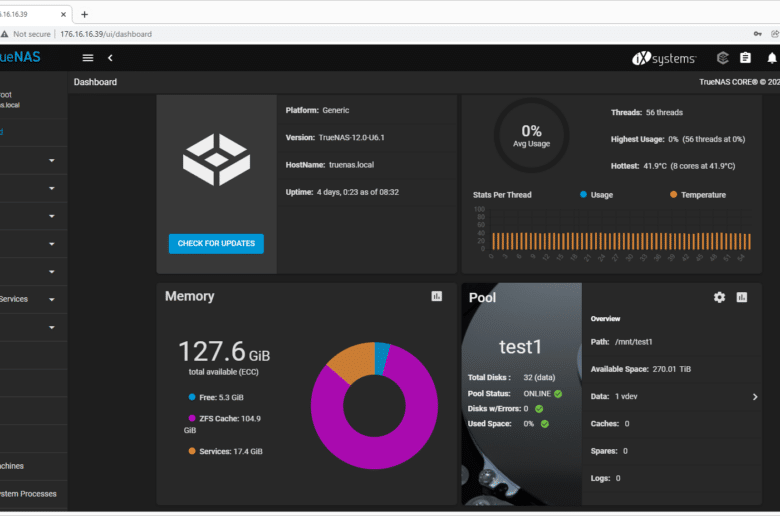
Task: Expand the fourth sidebar dropdown arrow
Action: (x=52, y=244)
